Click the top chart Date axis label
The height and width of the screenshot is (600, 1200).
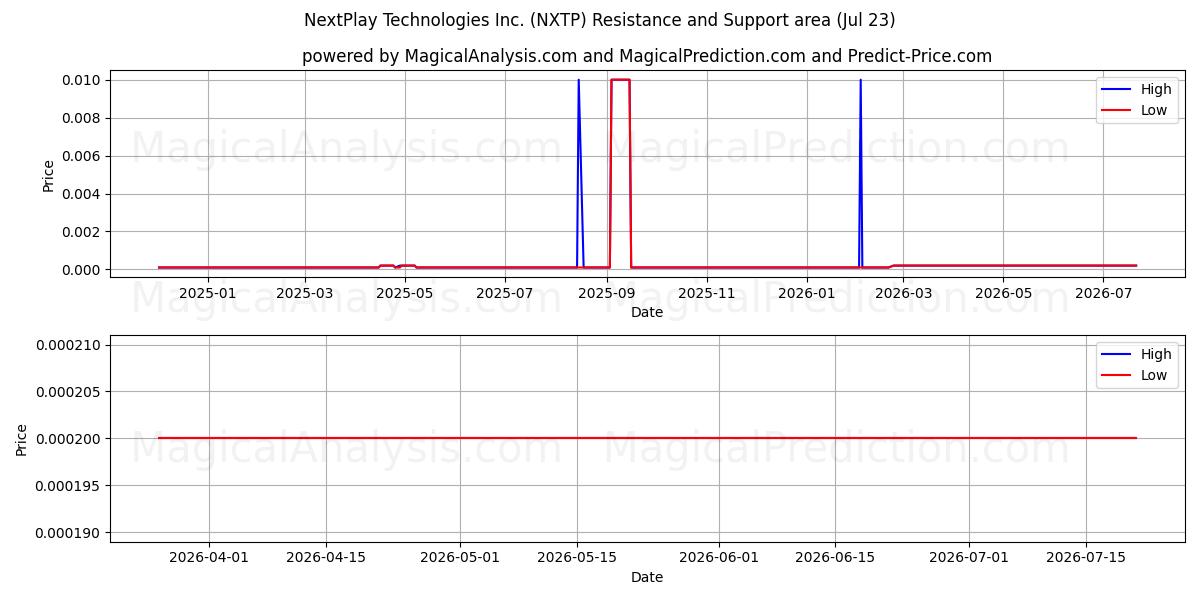[x=647, y=313]
